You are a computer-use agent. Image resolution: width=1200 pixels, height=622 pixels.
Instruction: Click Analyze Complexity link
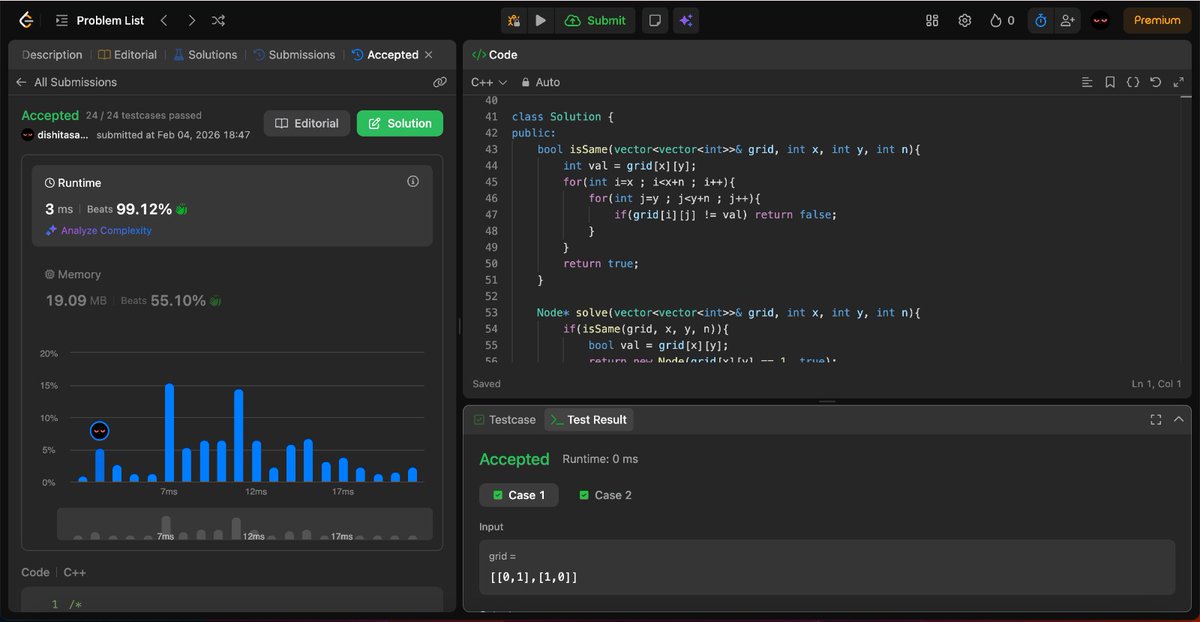click(98, 230)
